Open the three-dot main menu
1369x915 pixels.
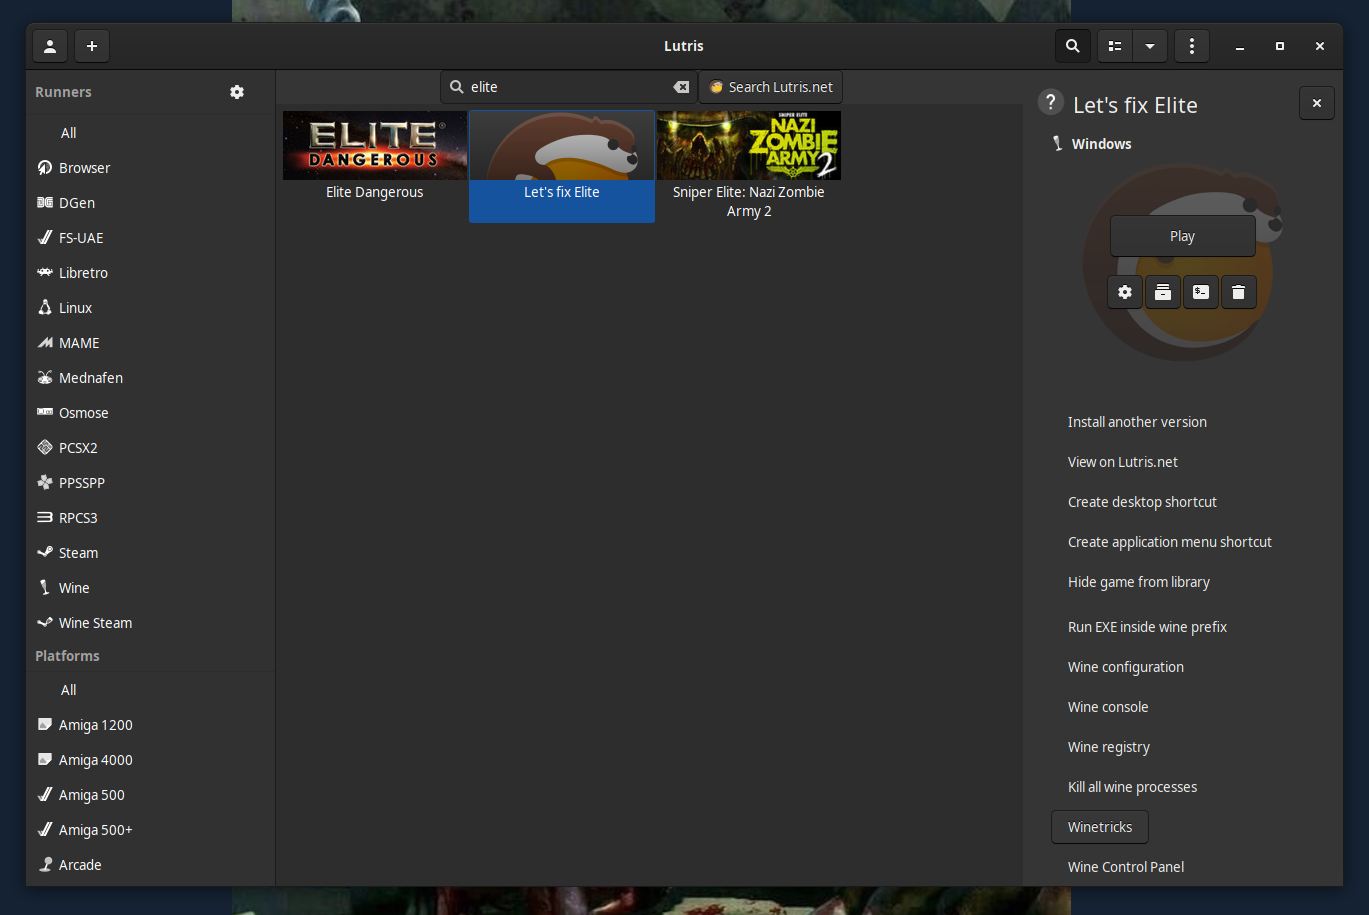point(1191,46)
